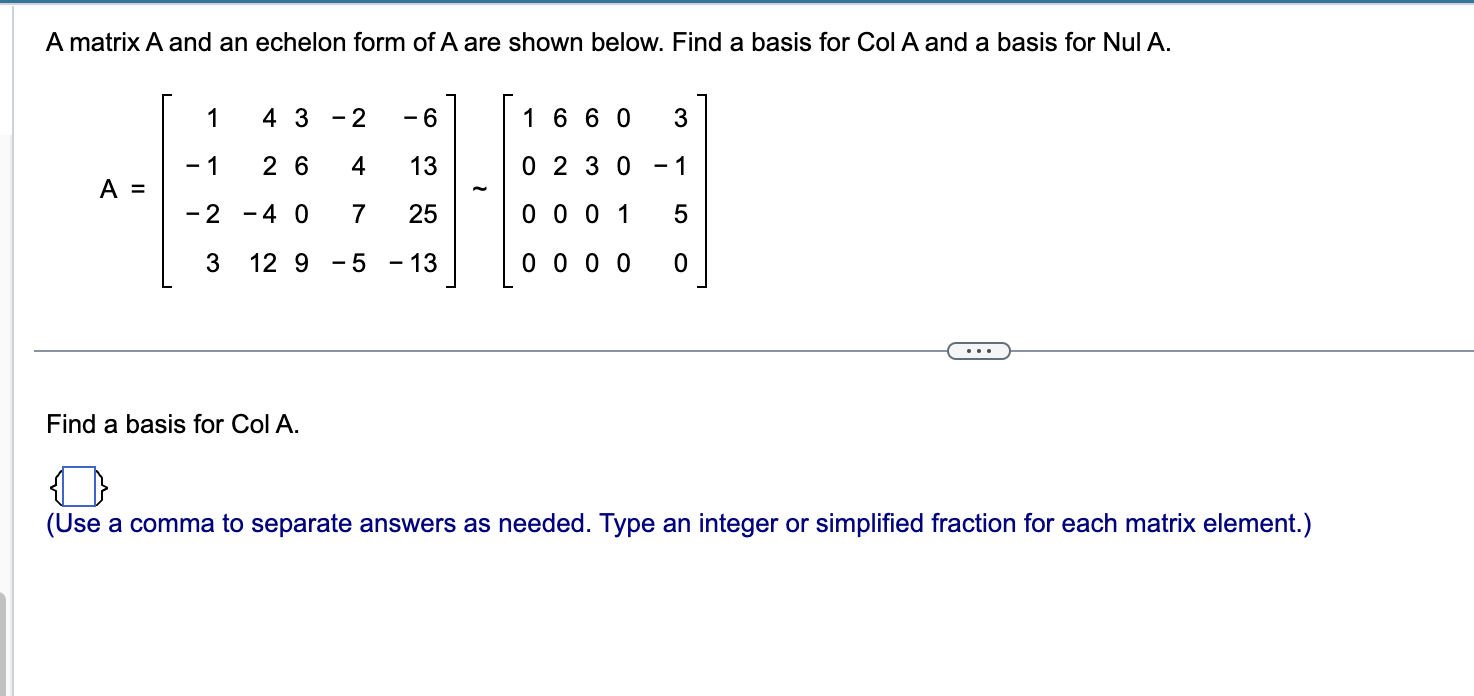The height and width of the screenshot is (696, 1474).
Task: Click the entry 25 in matrix A
Action: pyautogui.click(x=424, y=214)
